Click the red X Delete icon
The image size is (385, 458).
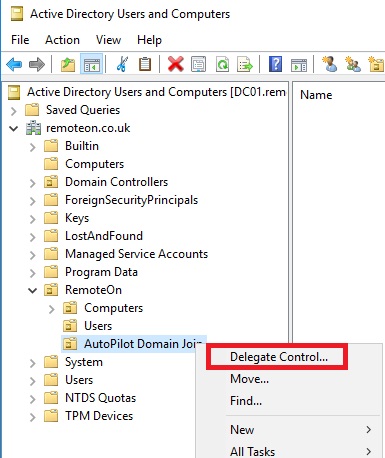pos(176,64)
